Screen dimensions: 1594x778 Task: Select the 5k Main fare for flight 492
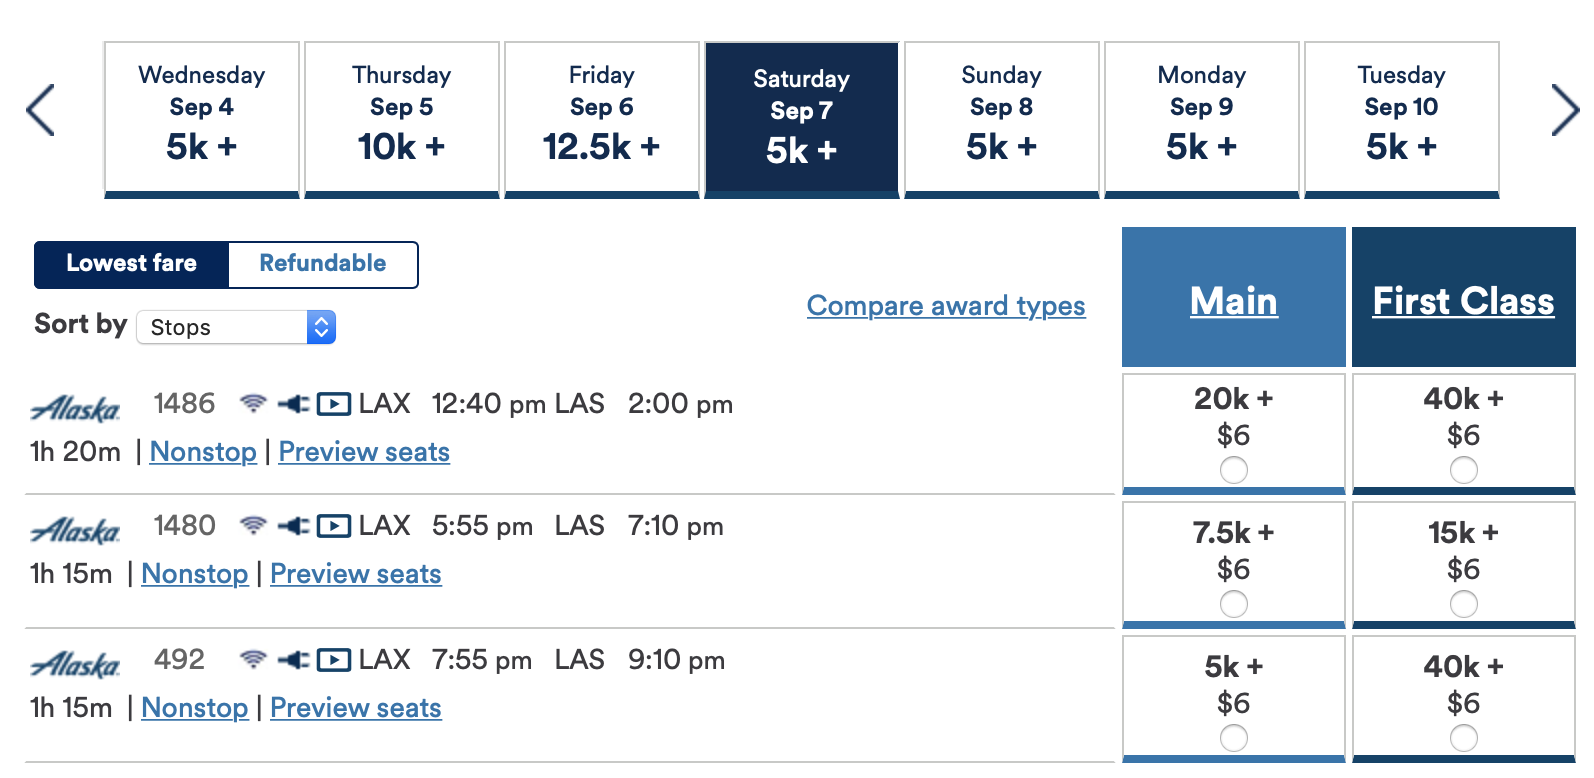[1233, 737]
